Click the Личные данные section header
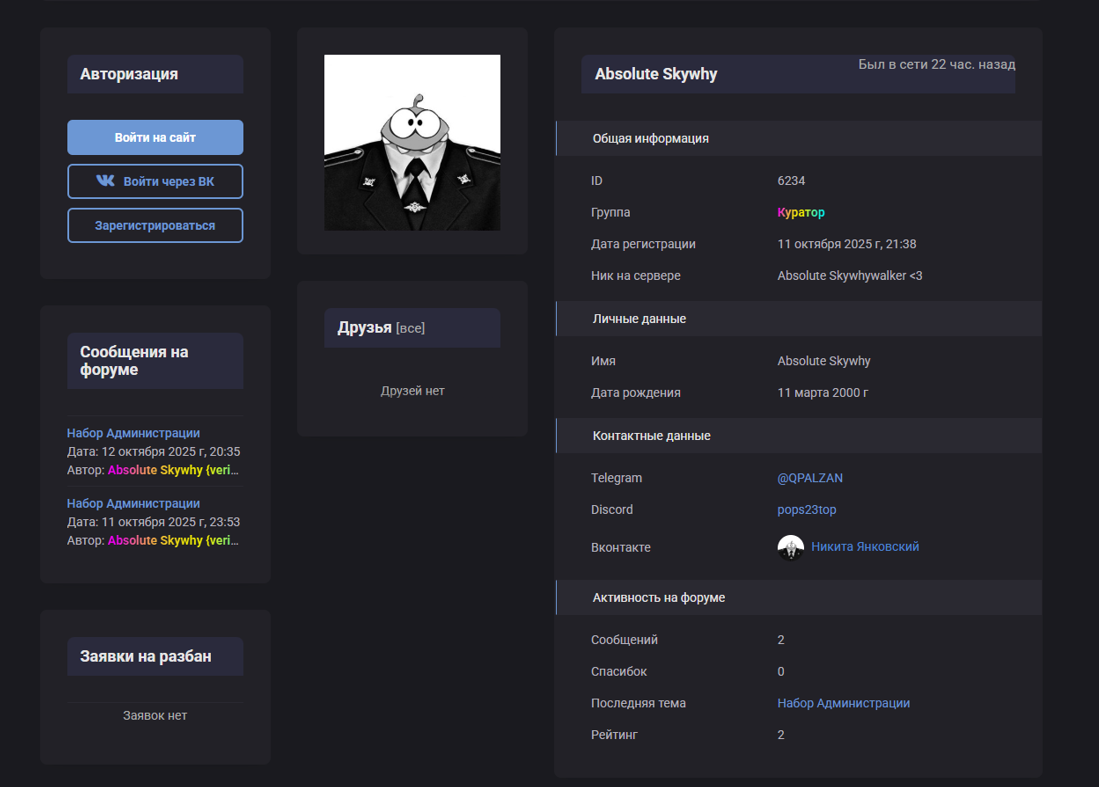Screen dimensions: 1099x787 (x=639, y=319)
